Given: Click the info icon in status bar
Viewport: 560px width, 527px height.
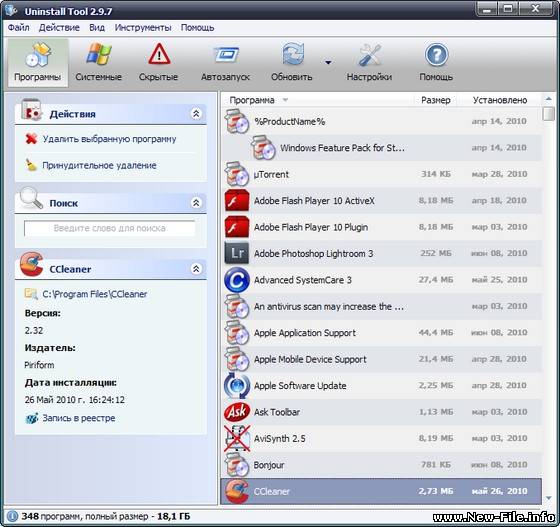Looking at the screenshot, I should (x=12, y=516).
